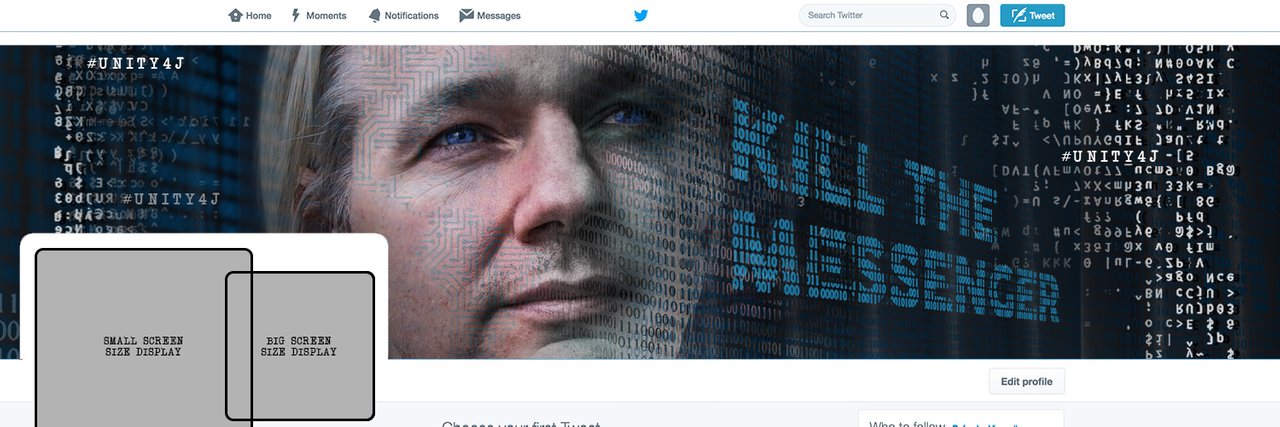Click the Notifications bell icon

coord(374,15)
